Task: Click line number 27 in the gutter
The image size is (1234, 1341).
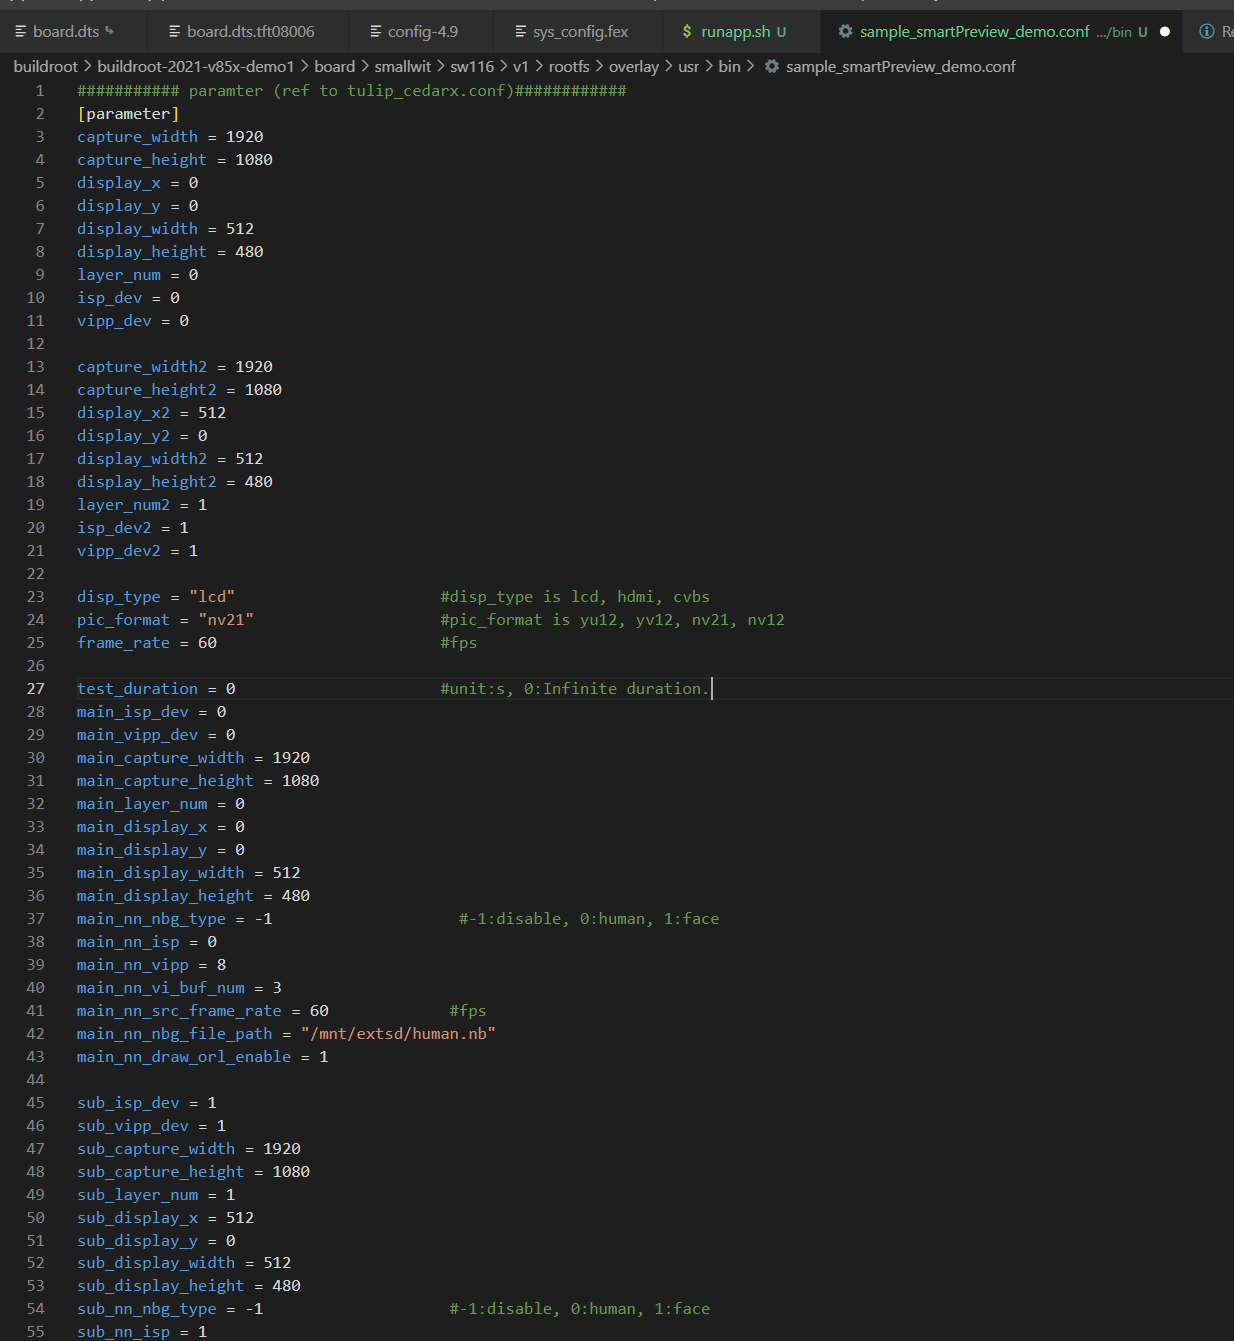Action: 36,689
